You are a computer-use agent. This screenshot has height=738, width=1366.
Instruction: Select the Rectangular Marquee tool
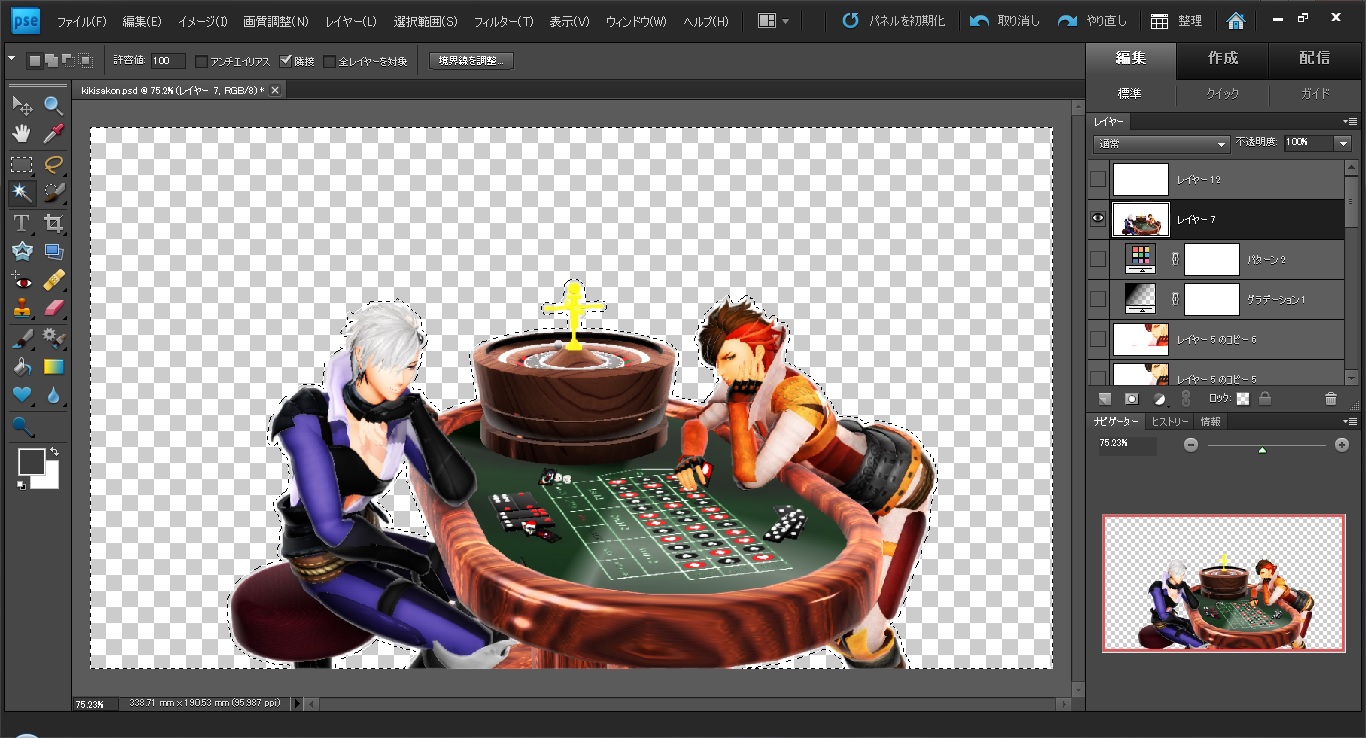tap(21, 164)
